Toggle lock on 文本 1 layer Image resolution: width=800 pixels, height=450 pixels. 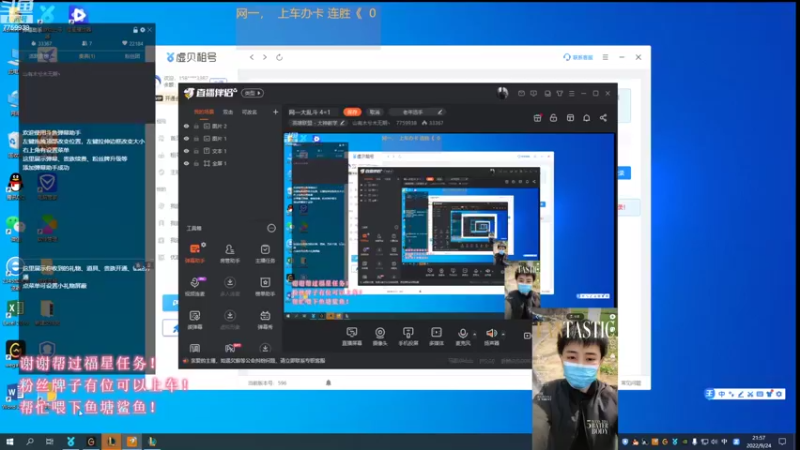(x=196, y=151)
